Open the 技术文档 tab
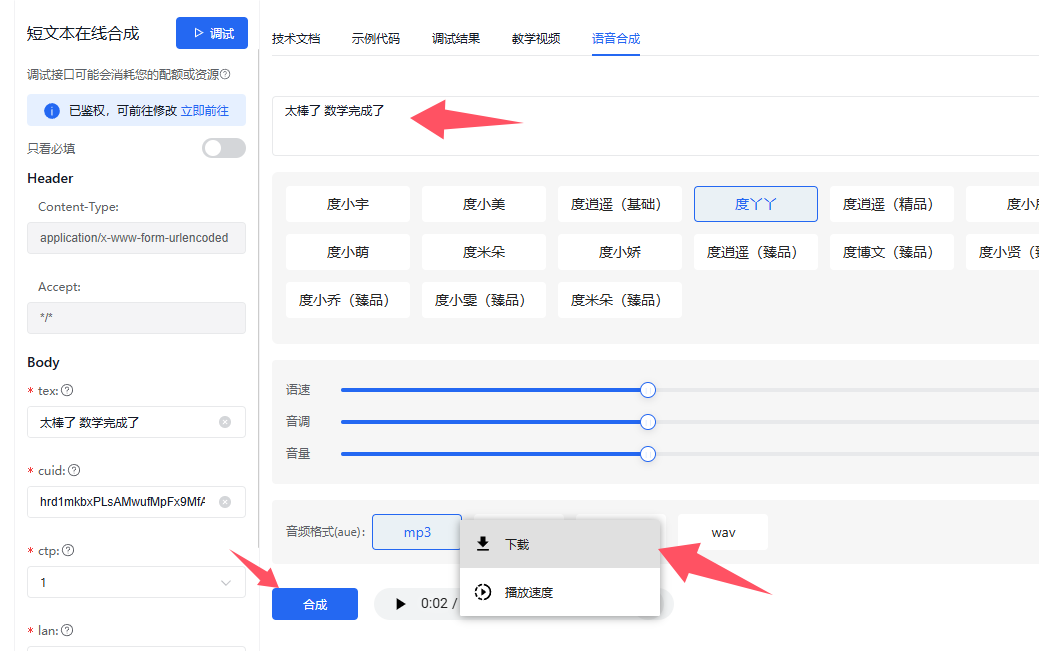 (x=296, y=38)
